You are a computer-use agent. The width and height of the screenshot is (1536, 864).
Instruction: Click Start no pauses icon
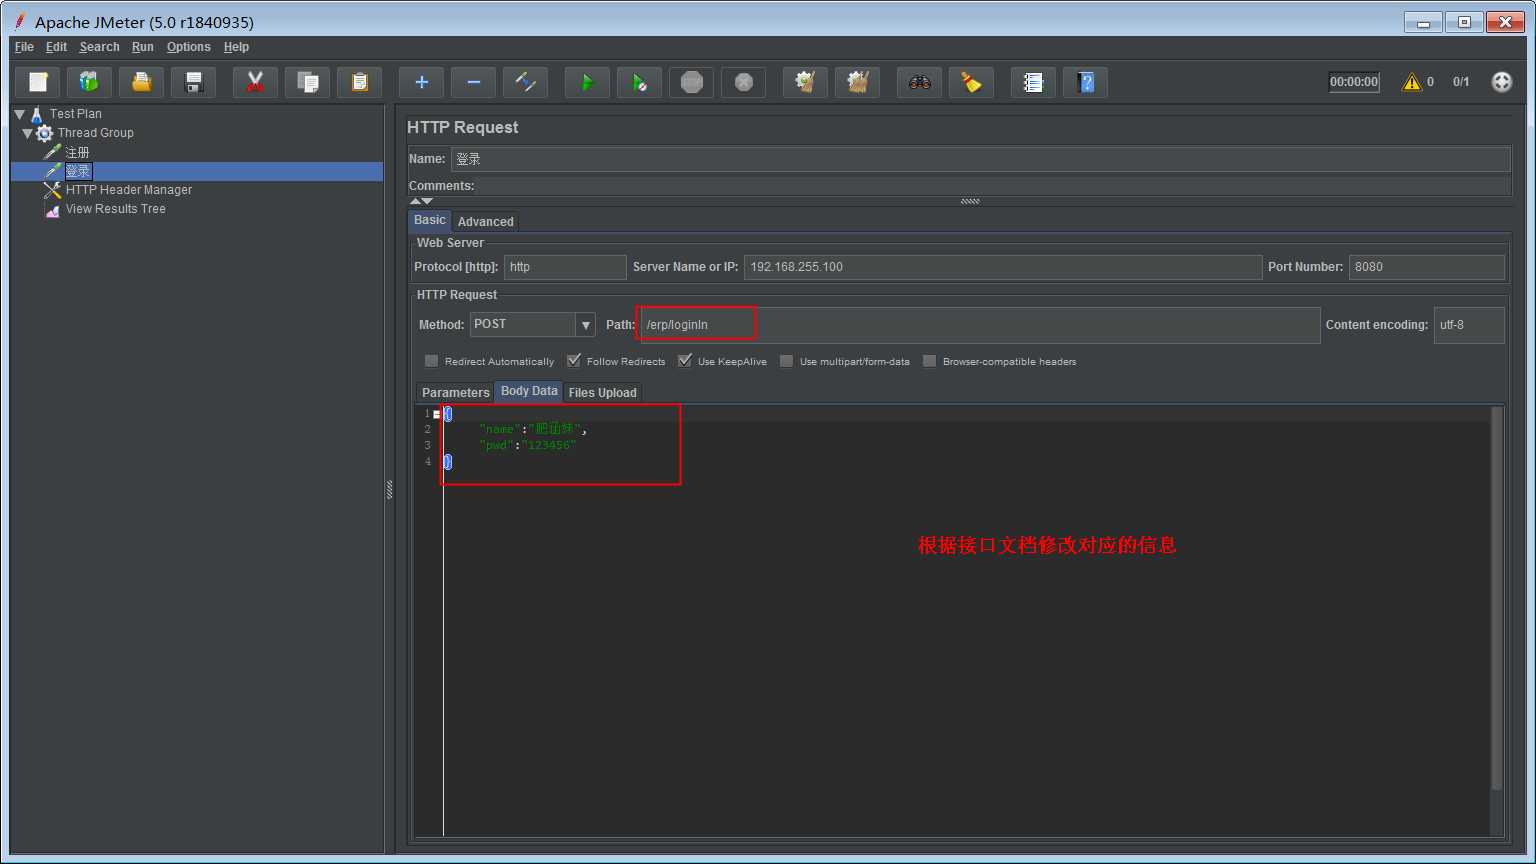[640, 82]
